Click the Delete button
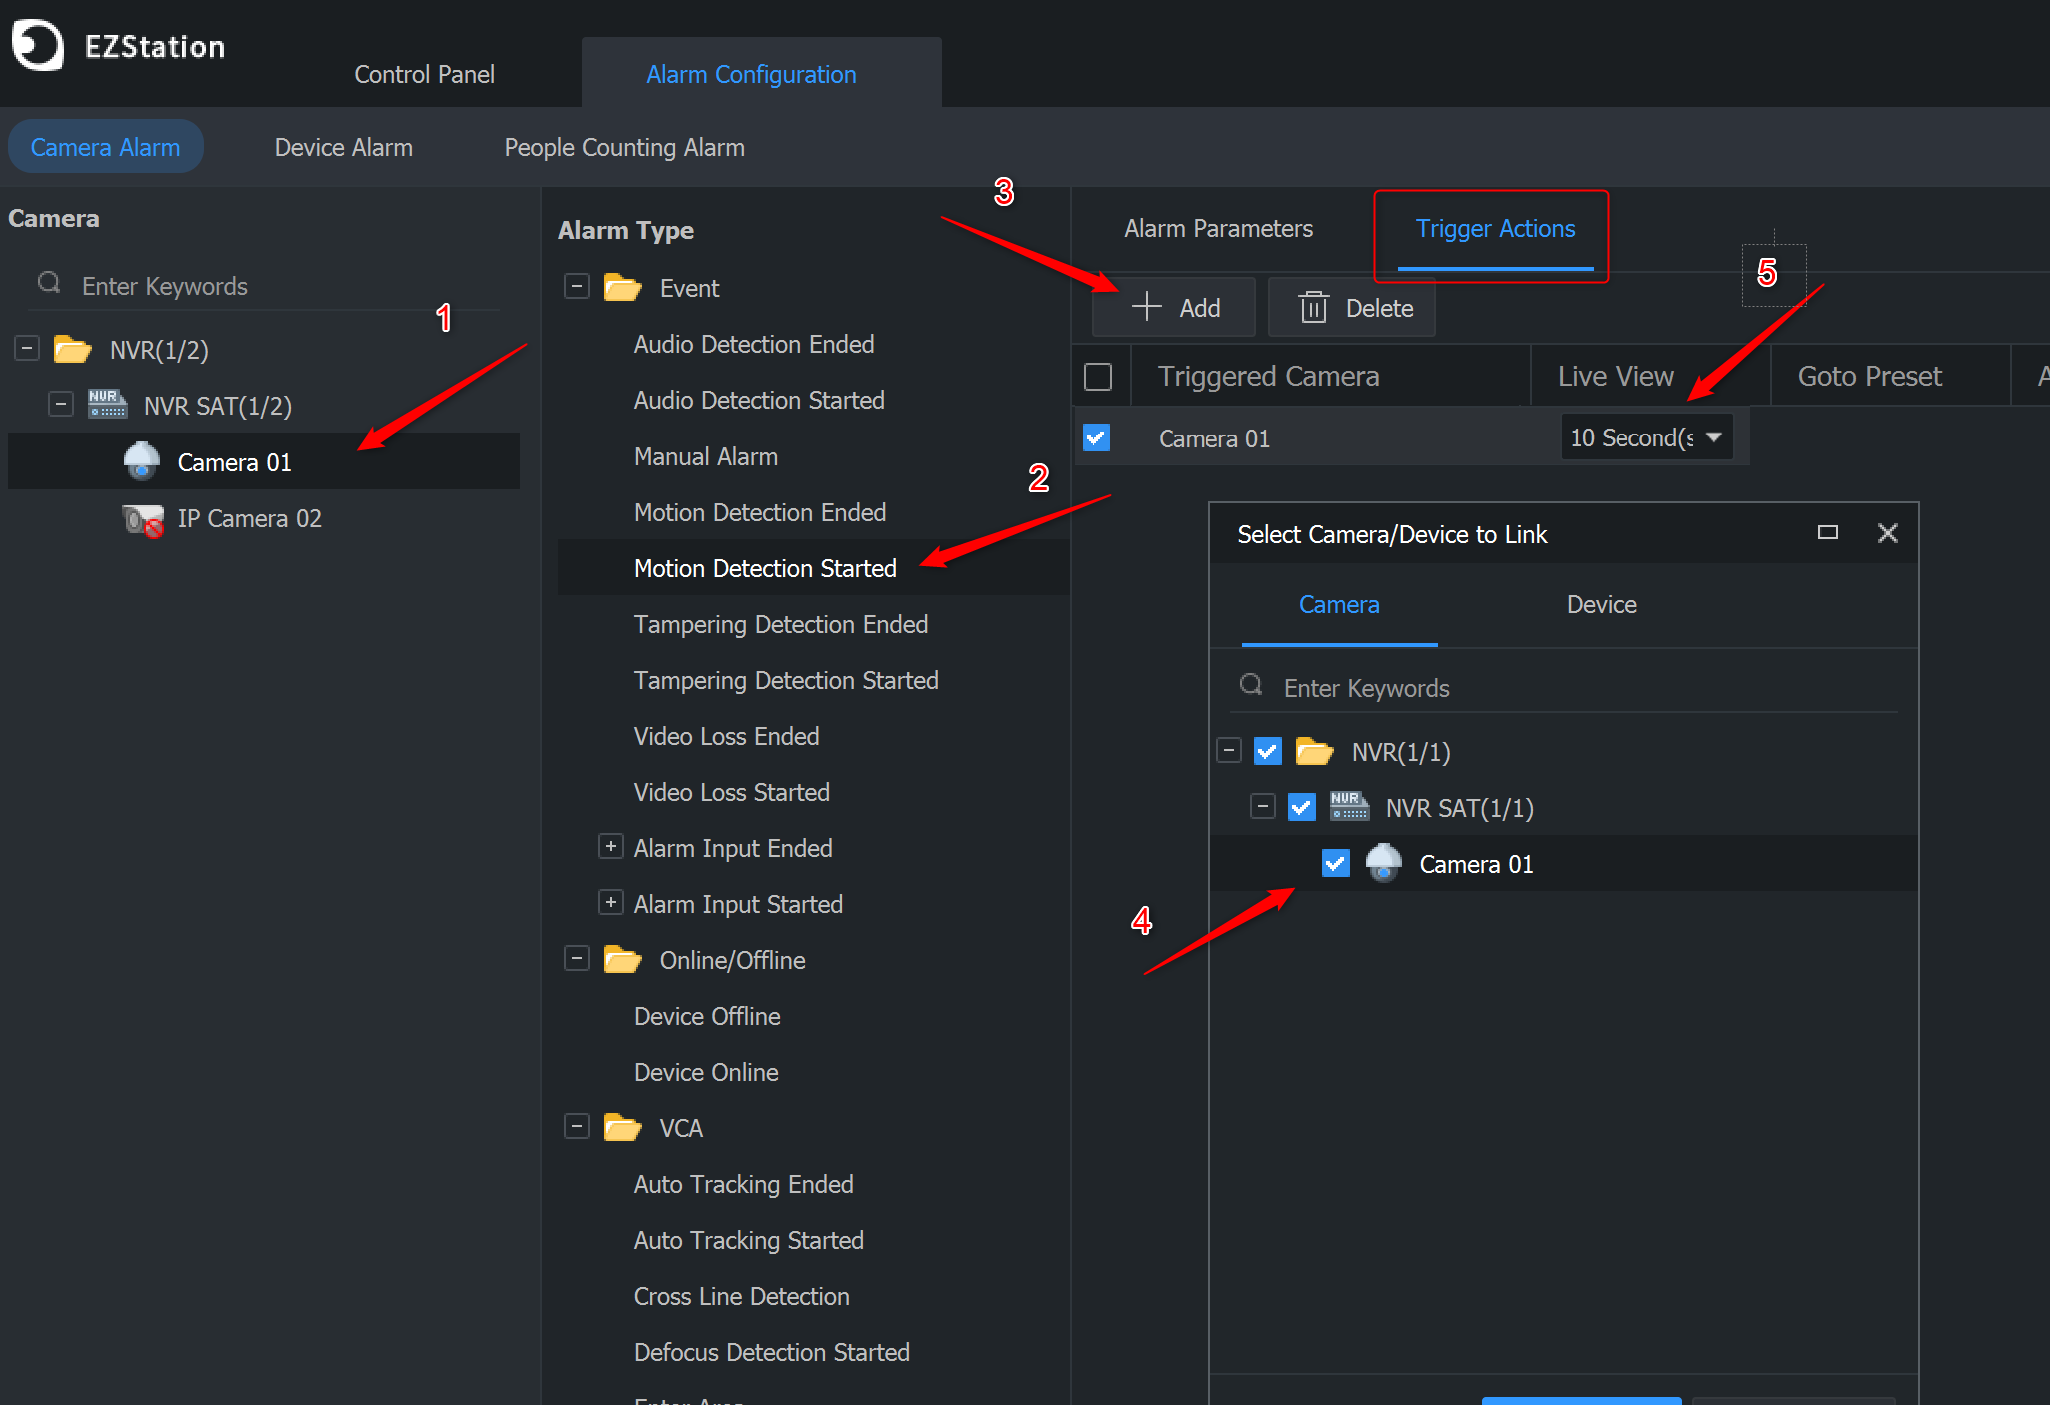 (x=1352, y=307)
